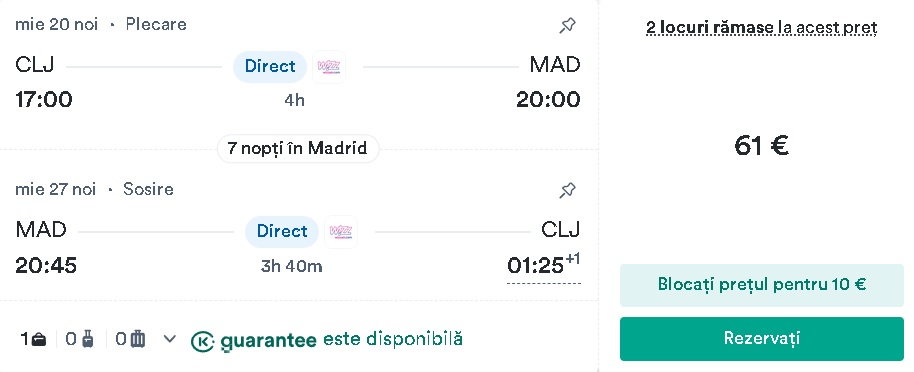Click the mie 20 noi Plecare header
Screen dimensions: 914x372
[101, 24]
